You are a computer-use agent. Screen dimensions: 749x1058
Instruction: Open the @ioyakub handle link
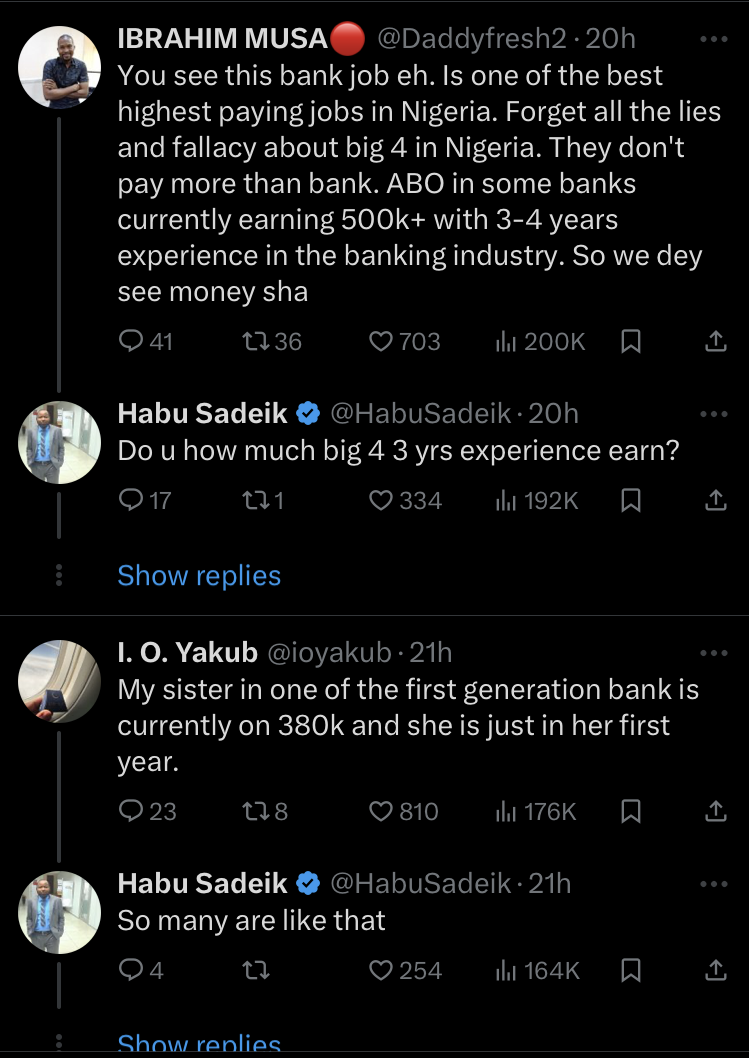[329, 652]
